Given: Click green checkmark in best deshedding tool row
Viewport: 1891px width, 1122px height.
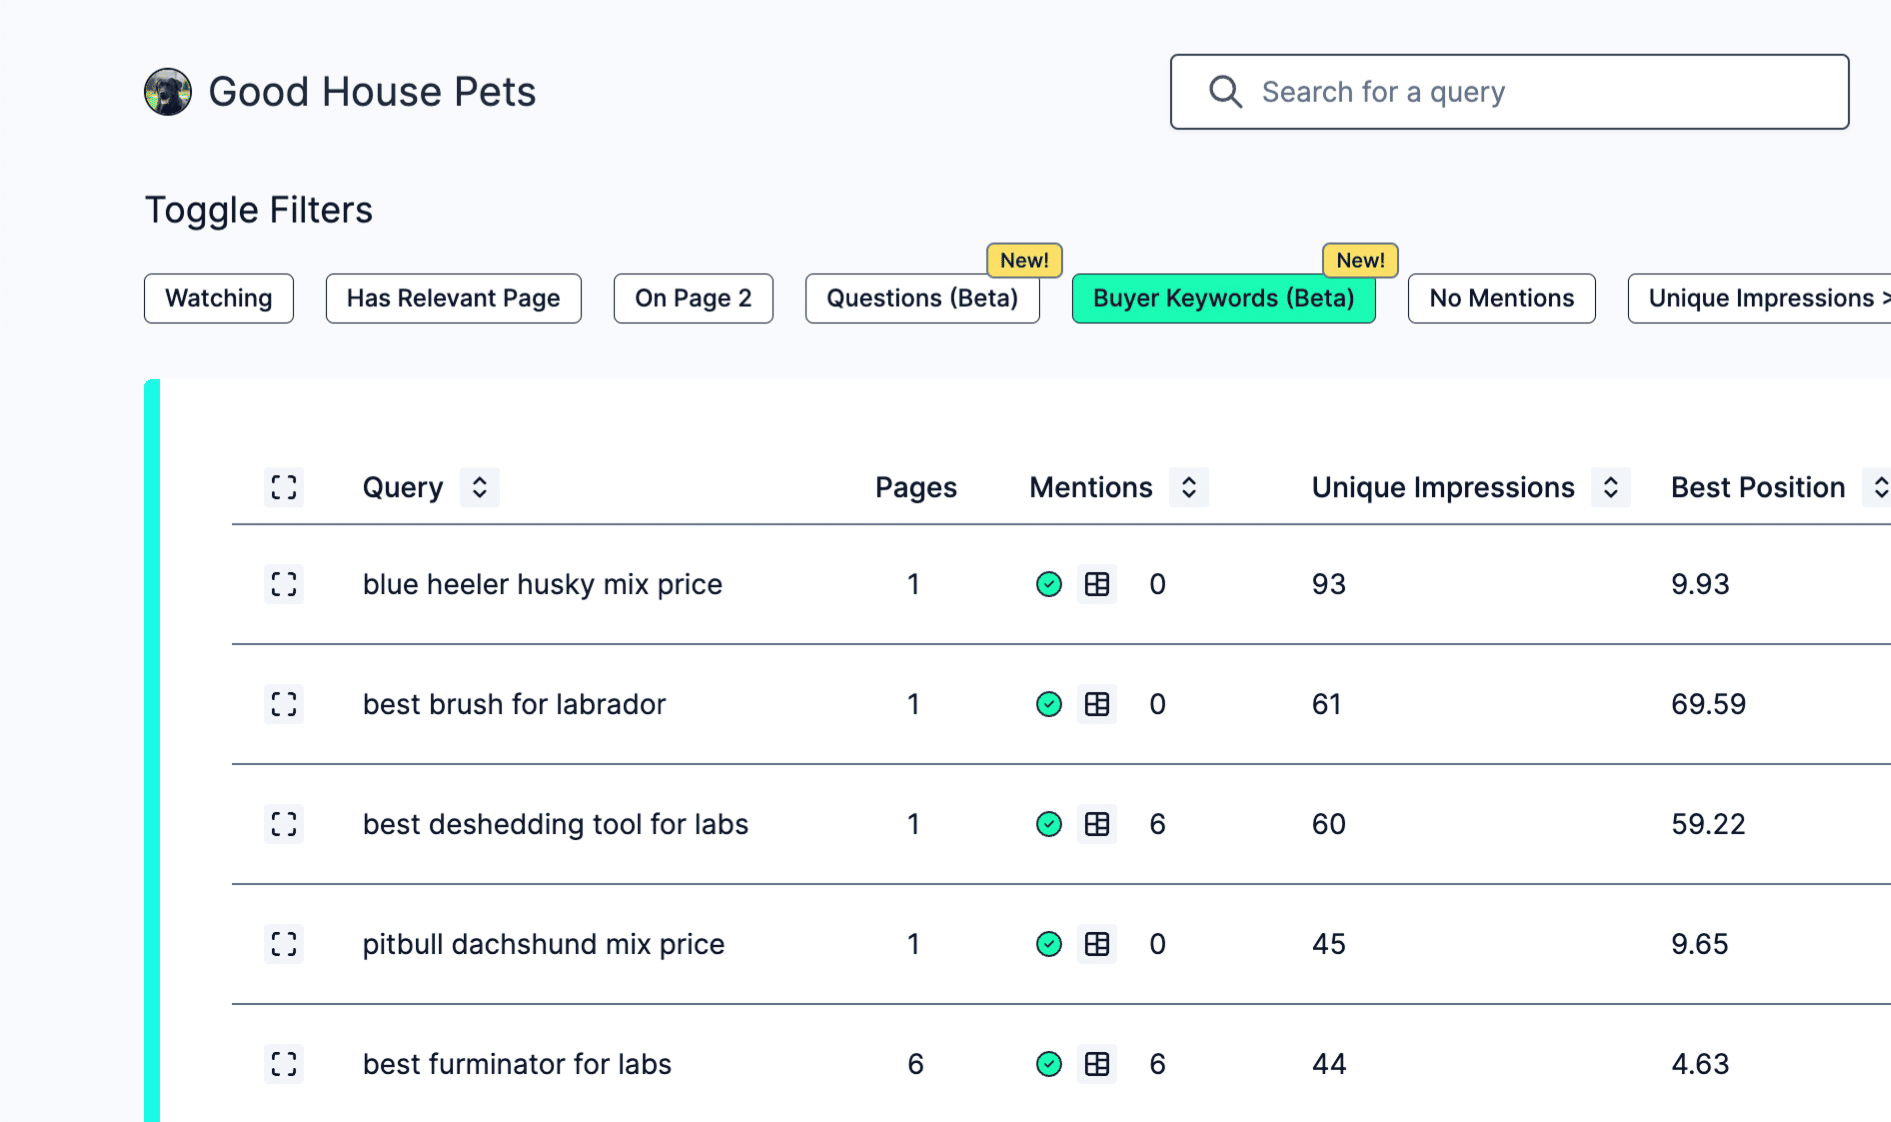Looking at the screenshot, I should click(x=1048, y=824).
